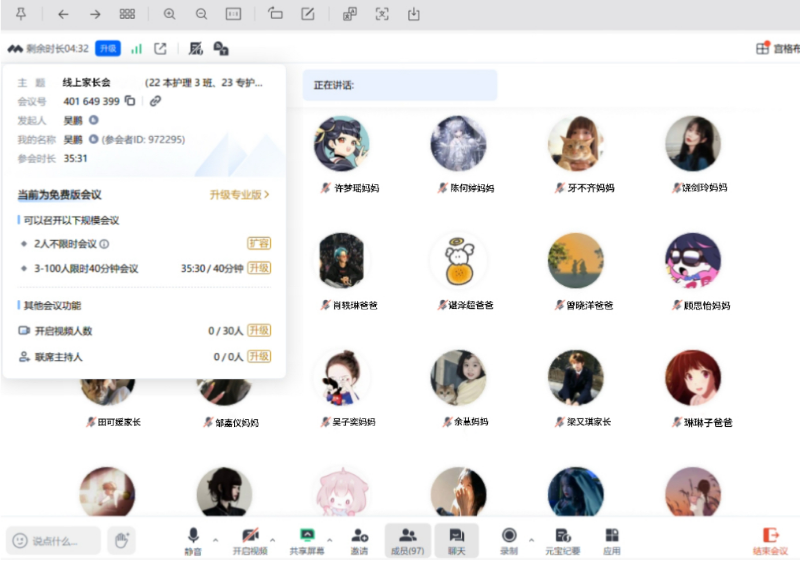Viewport: 800px width, 561px height.
Task: Click 升级 beside 35:30 / 40分钟
Action: (x=259, y=268)
